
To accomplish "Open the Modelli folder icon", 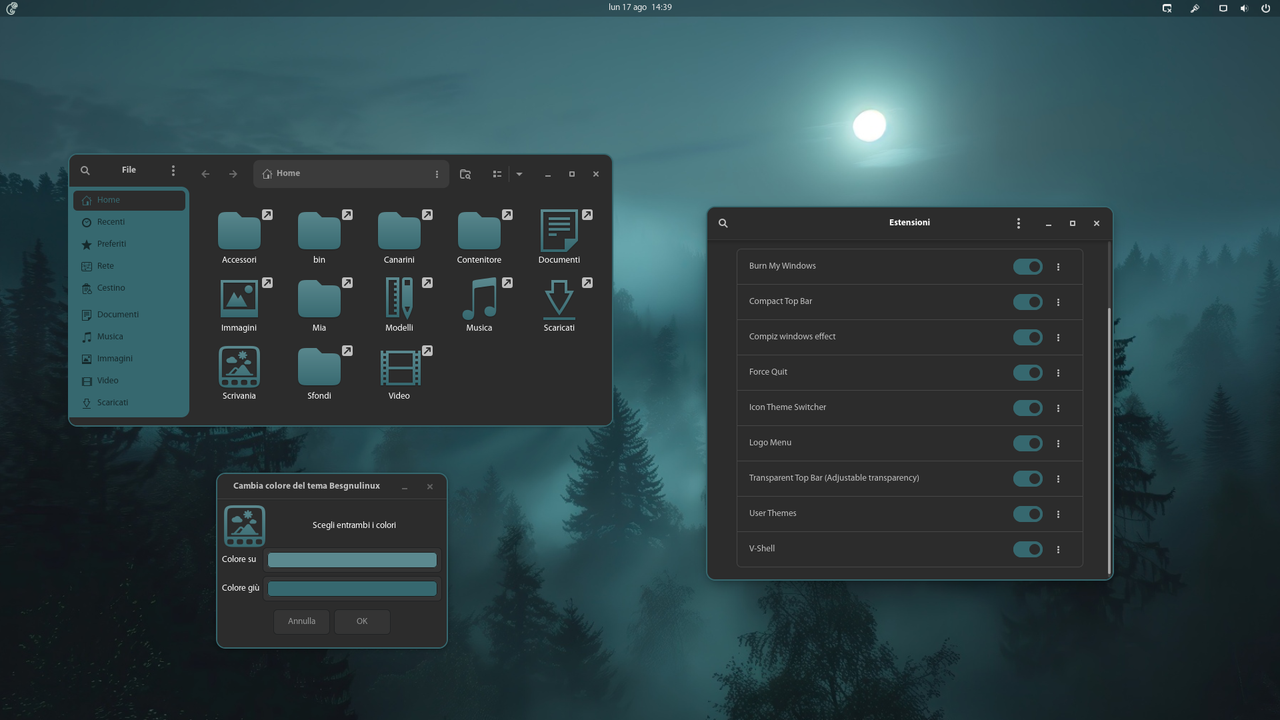I will point(399,298).
